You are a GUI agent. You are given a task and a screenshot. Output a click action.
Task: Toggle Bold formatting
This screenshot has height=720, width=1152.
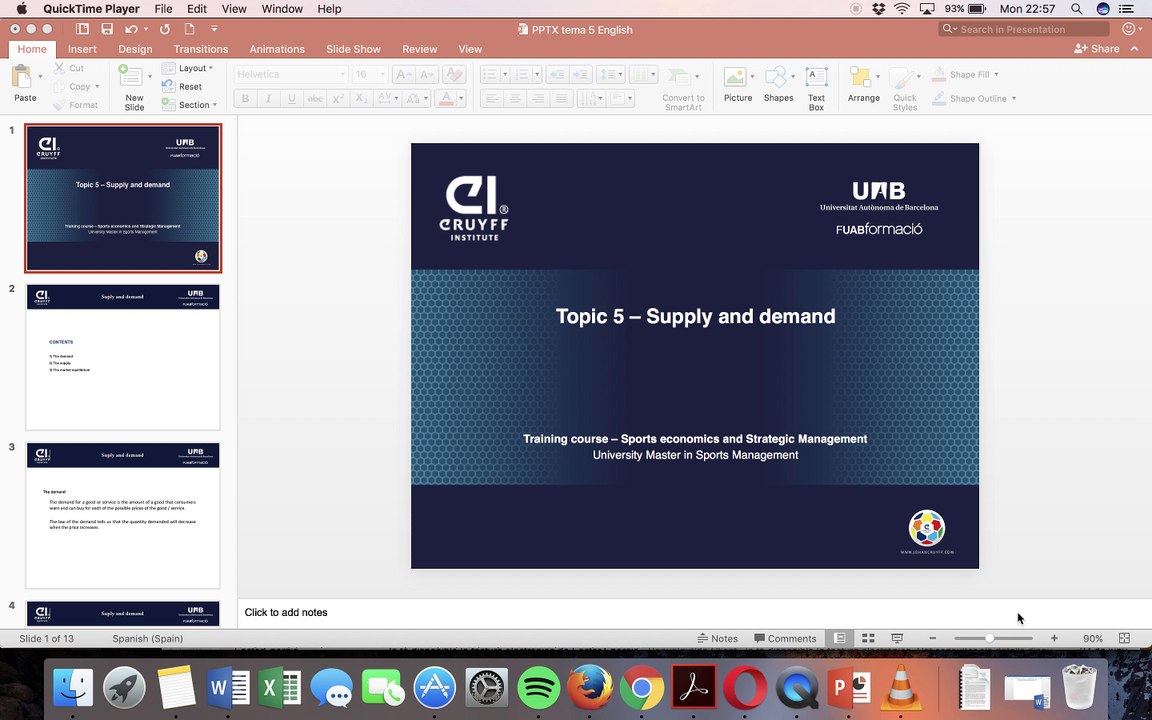(245, 98)
